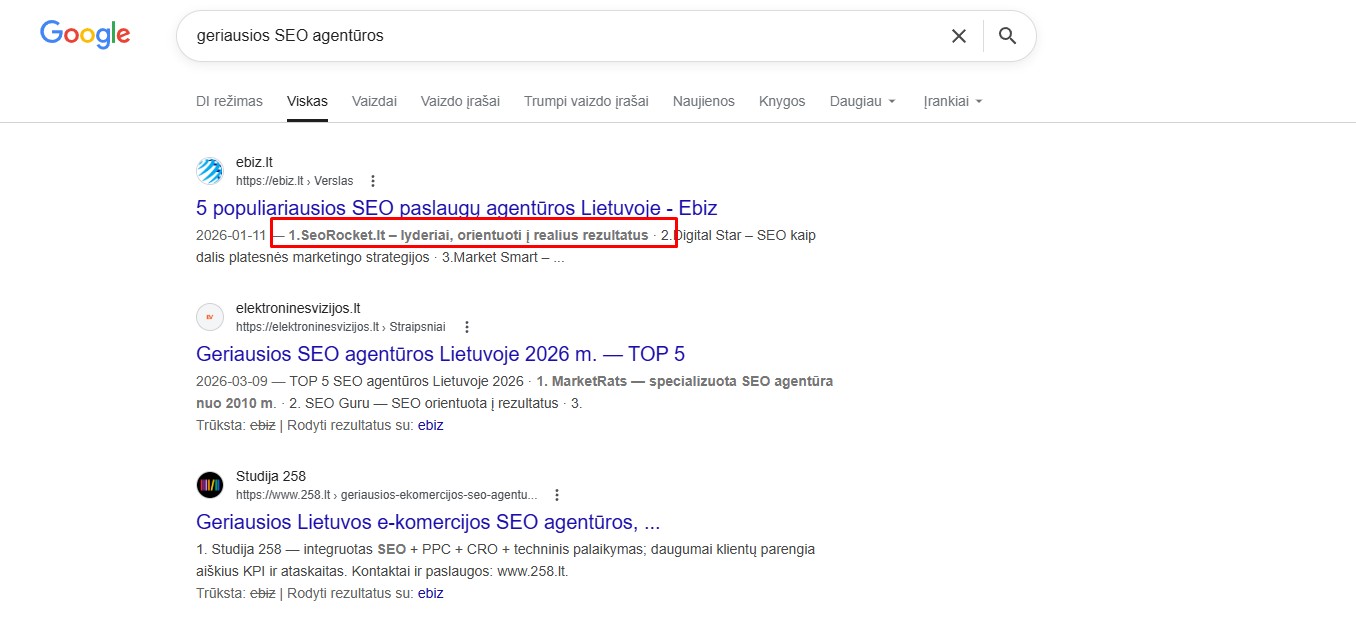Click 'ebiz' to include it in second result

(431, 424)
